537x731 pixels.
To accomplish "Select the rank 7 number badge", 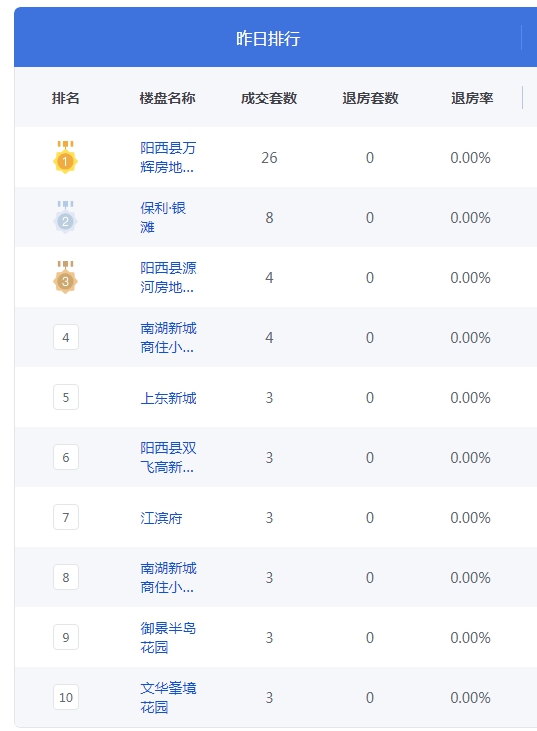I will [x=66, y=517].
